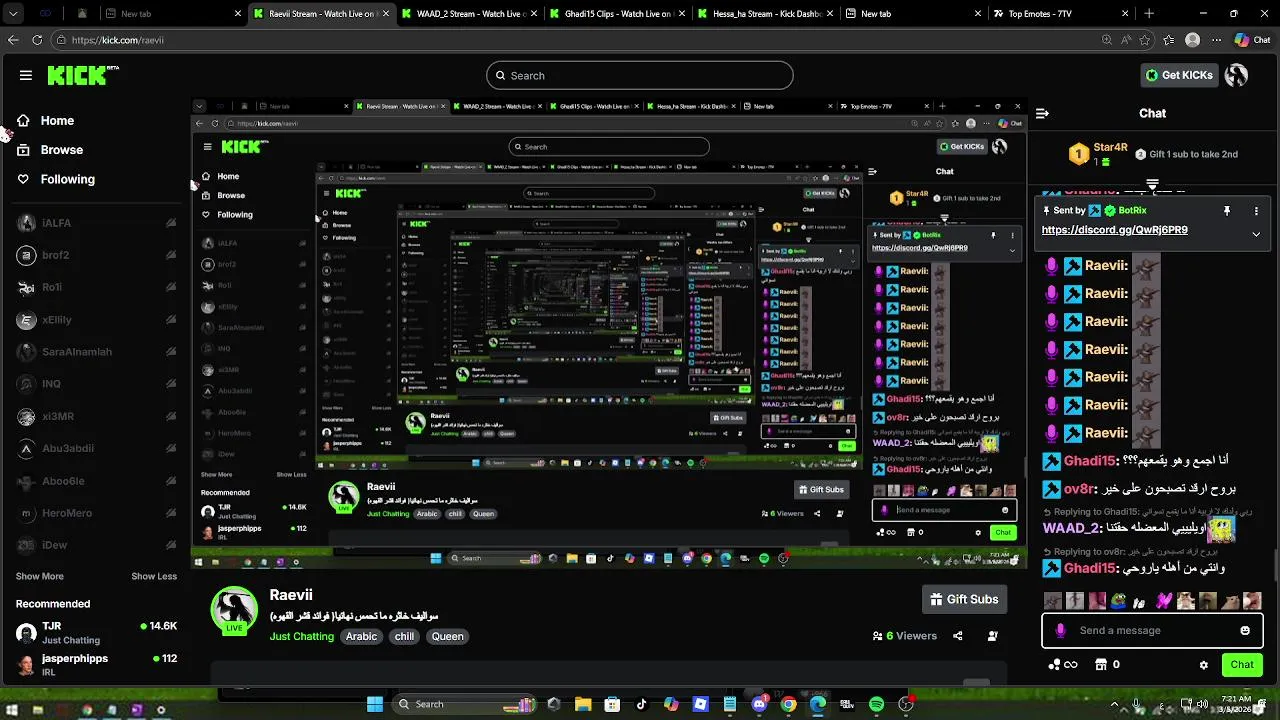
Task: Click the favorites star in the address bar
Action: click(x=1143, y=40)
